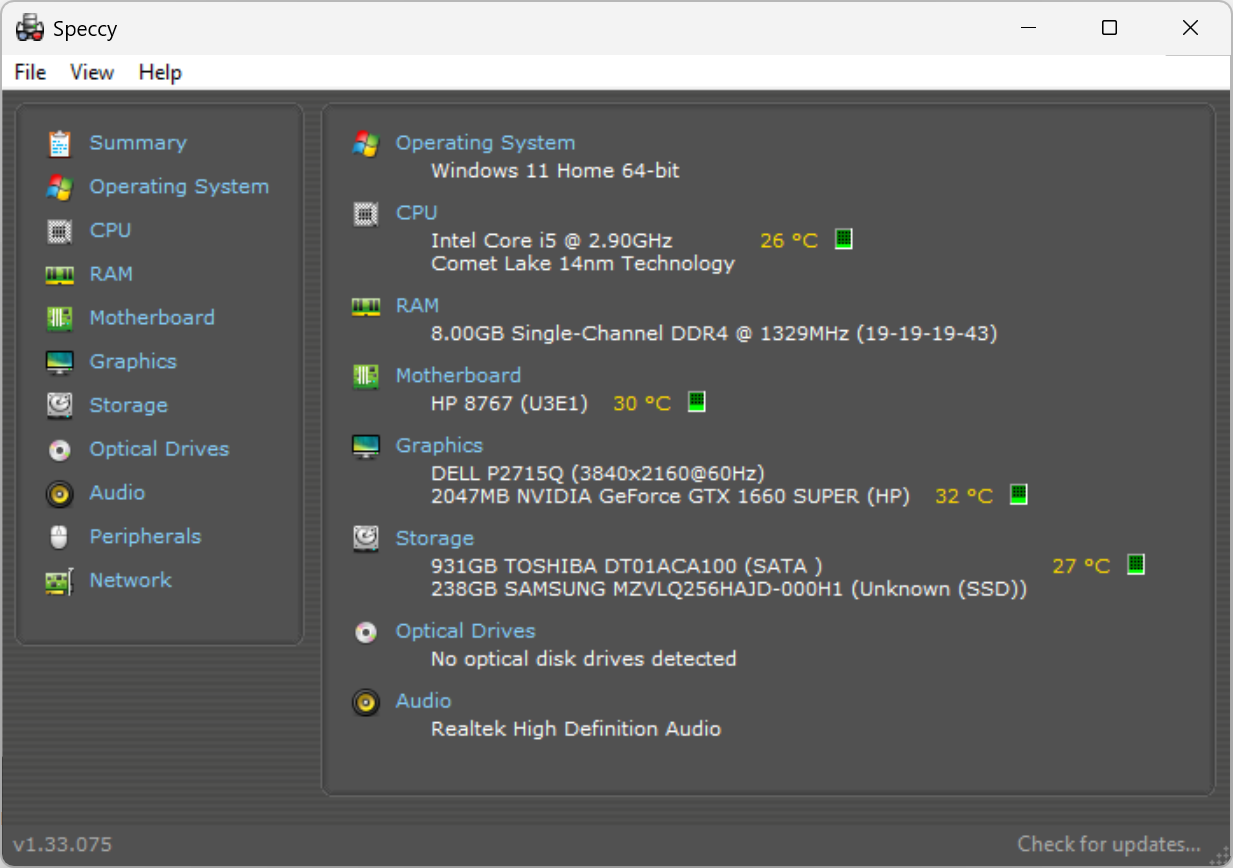
Task: Click the Audio speaker icon in sidebar
Action: pos(60,493)
